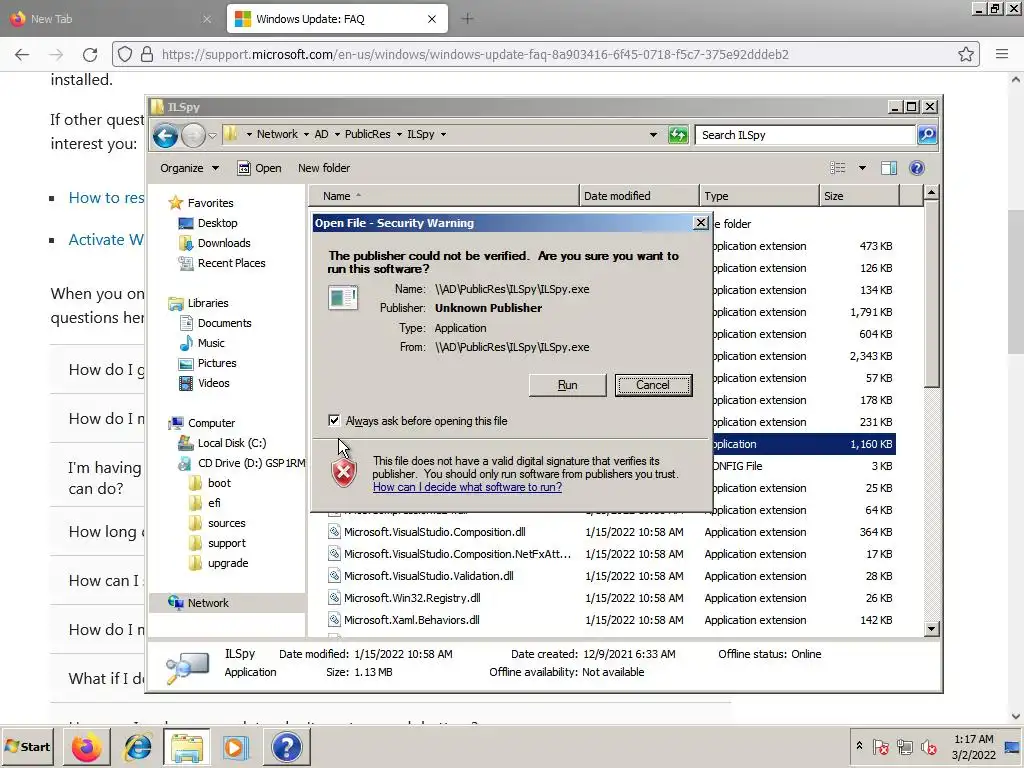Select Microsoft.Xaml.Behaviors.dll file
Viewport: 1024px width, 768px height.
tap(411, 620)
